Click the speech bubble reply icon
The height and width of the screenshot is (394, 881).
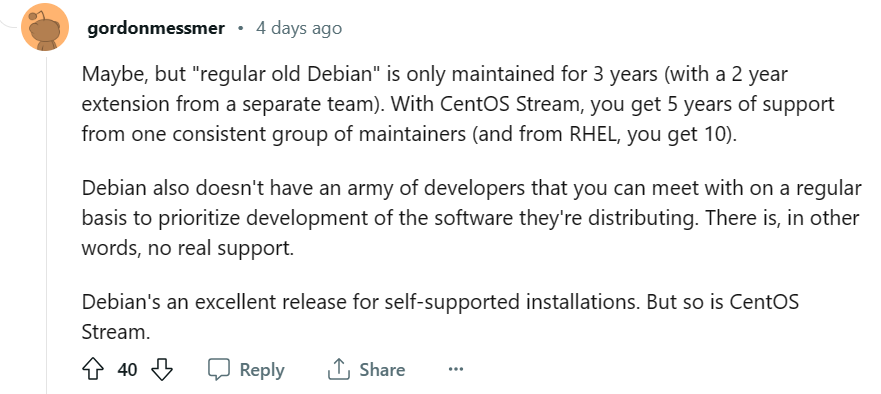(x=219, y=370)
